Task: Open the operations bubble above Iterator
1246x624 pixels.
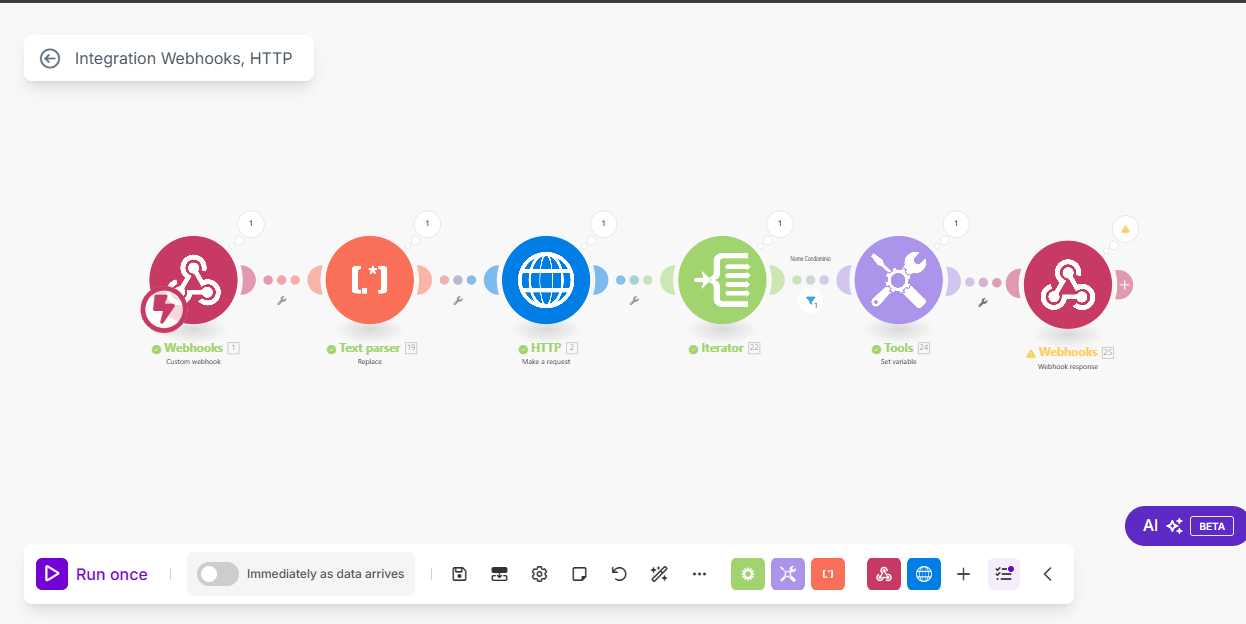Action: pos(779,224)
